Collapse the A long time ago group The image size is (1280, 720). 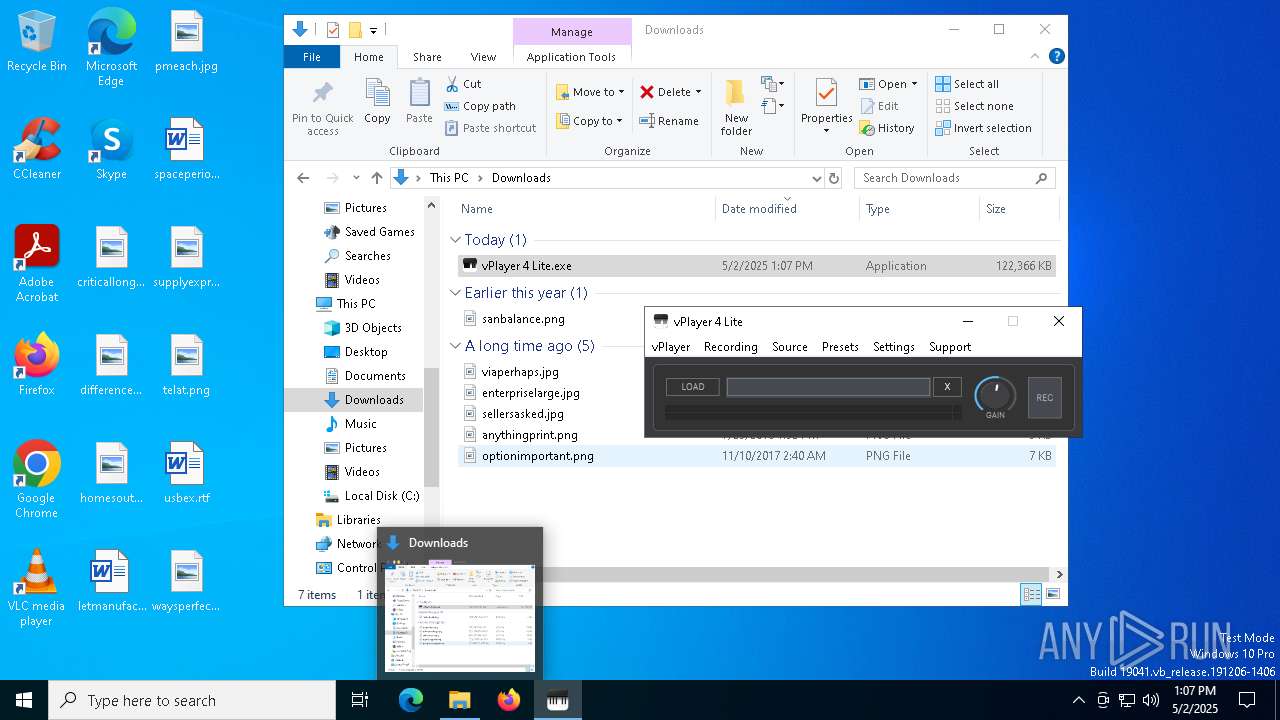coord(455,346)
